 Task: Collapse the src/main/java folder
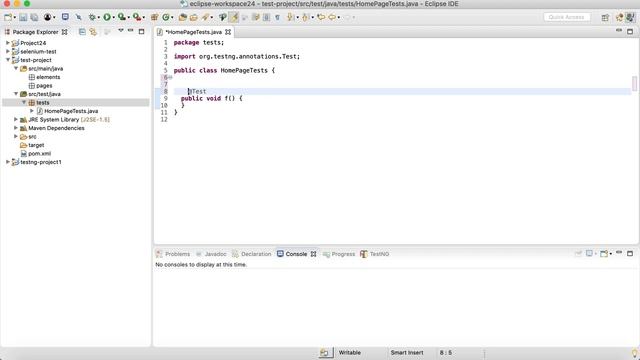16,69
